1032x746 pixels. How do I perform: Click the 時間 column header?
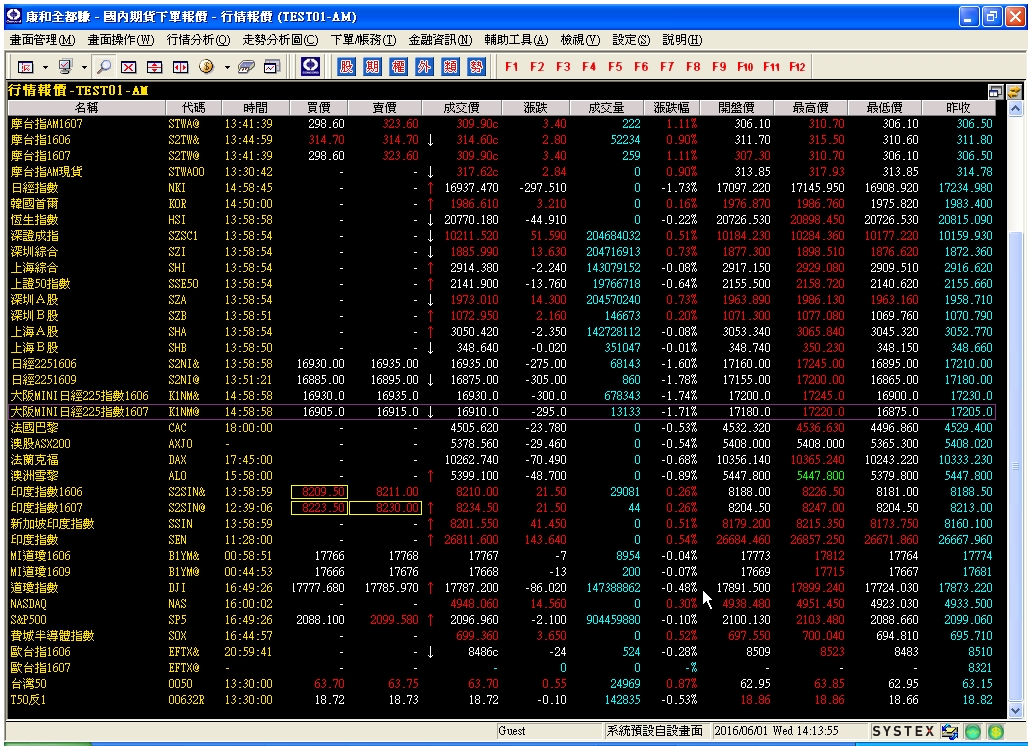tap(255, 107)
